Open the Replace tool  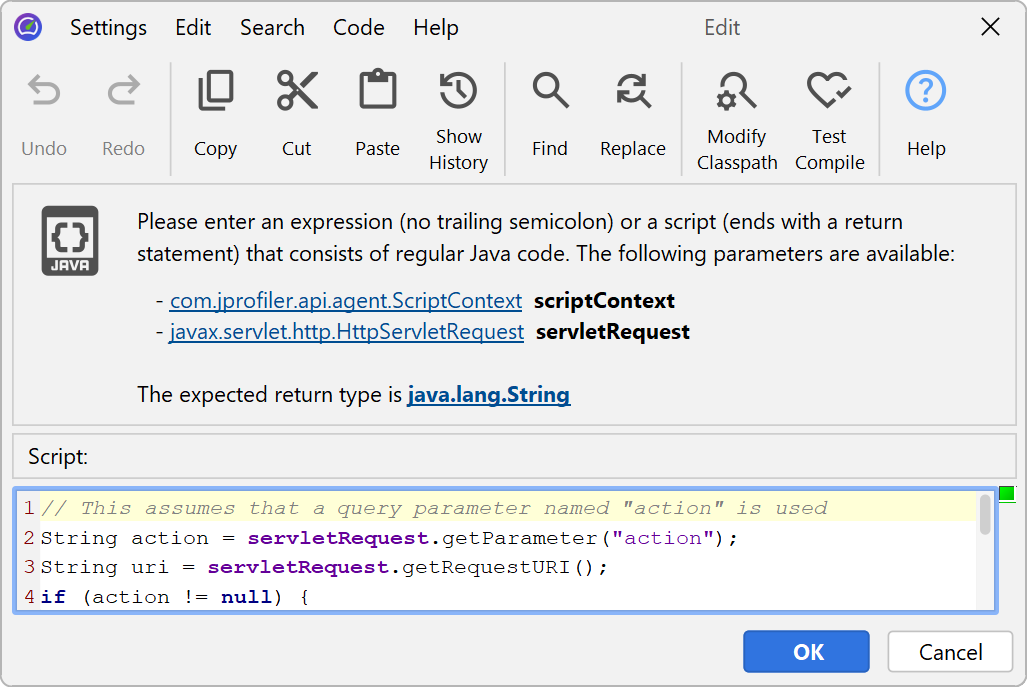(x=632, y=92)
